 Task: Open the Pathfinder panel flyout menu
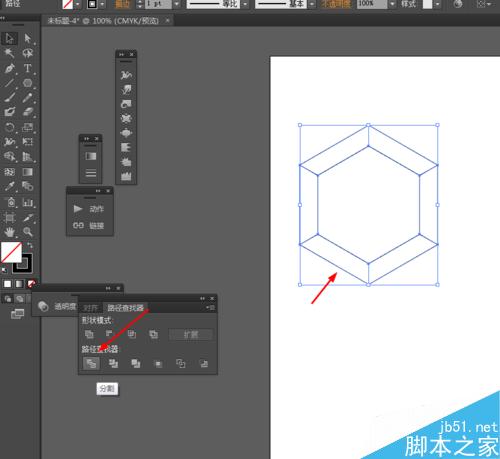point(211,307)
